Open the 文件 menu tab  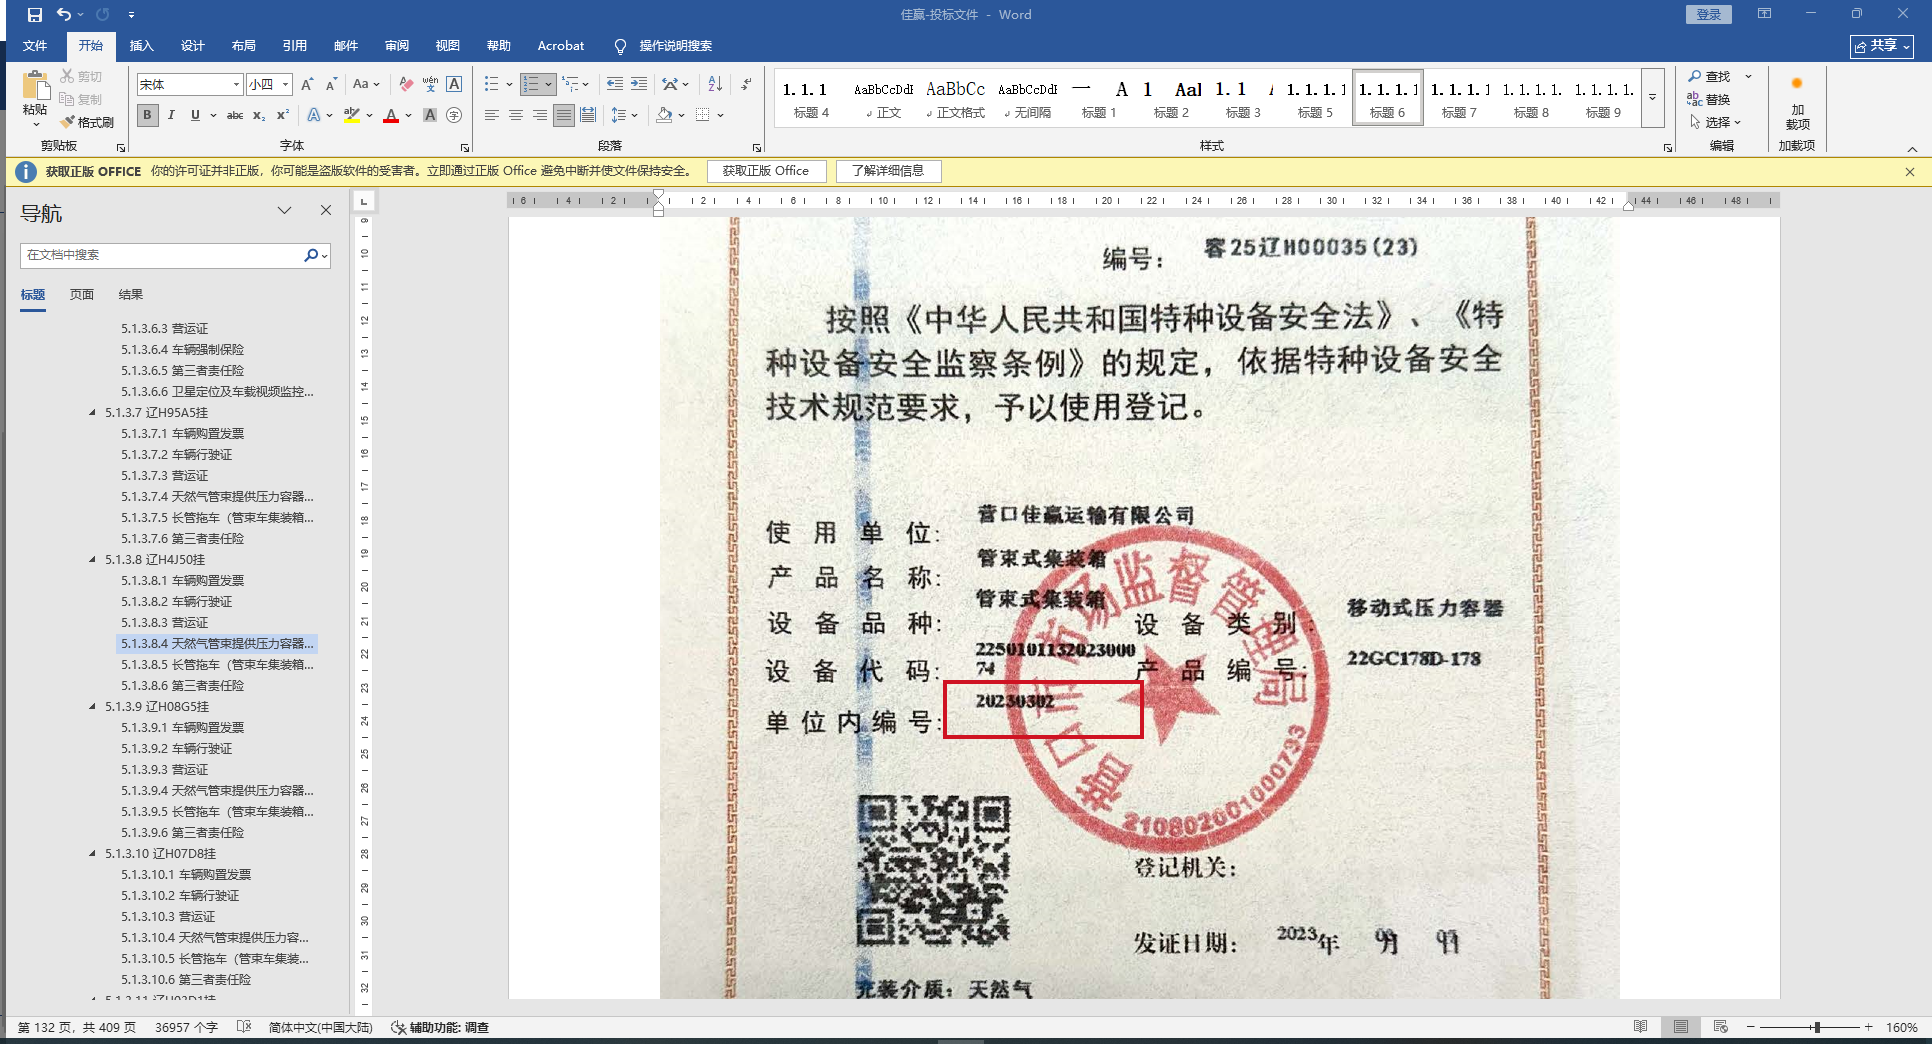point(35,46)
